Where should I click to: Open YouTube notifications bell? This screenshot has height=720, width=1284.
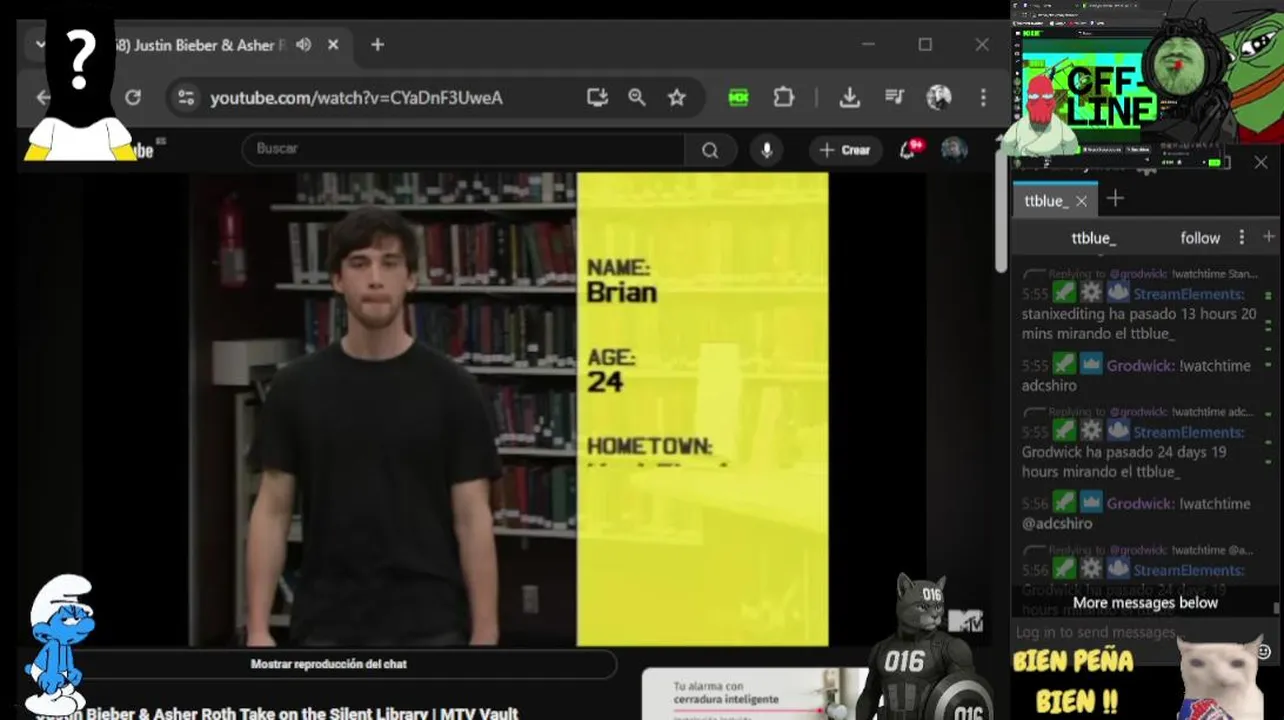point(908,150)
